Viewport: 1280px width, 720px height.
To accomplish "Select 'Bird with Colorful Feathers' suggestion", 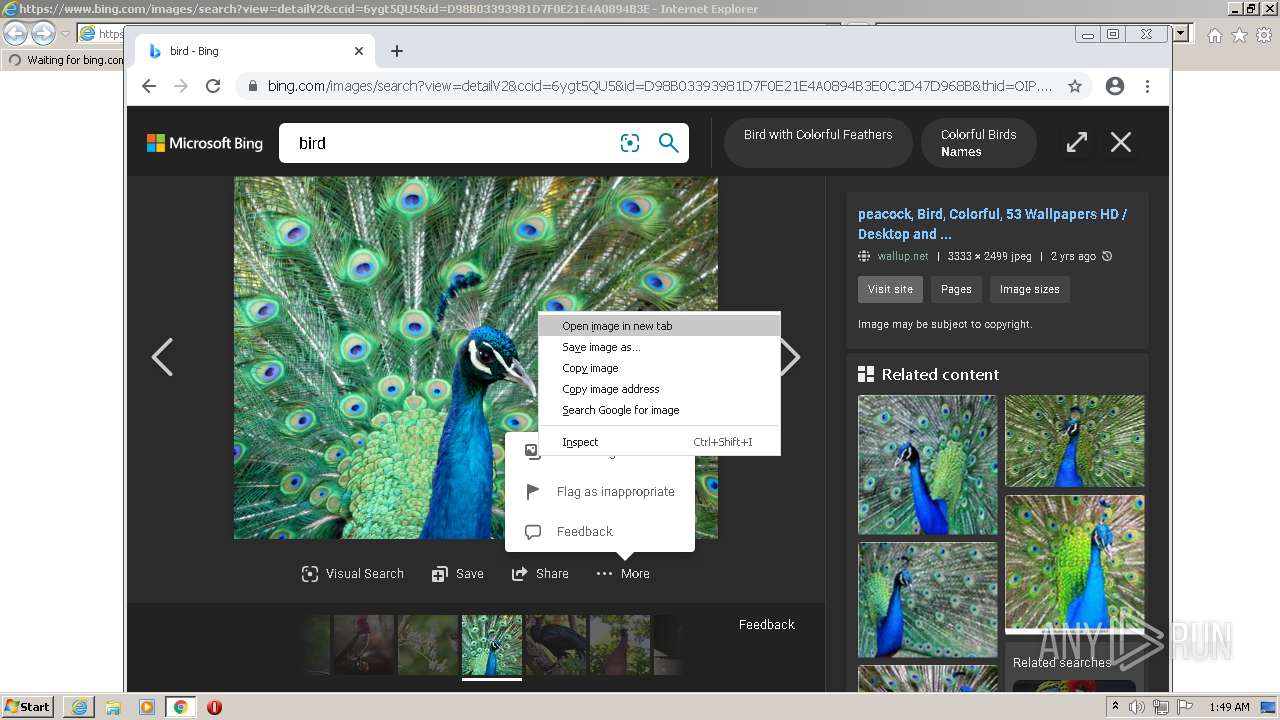I will pyautogui.click(x=818, y=142).
